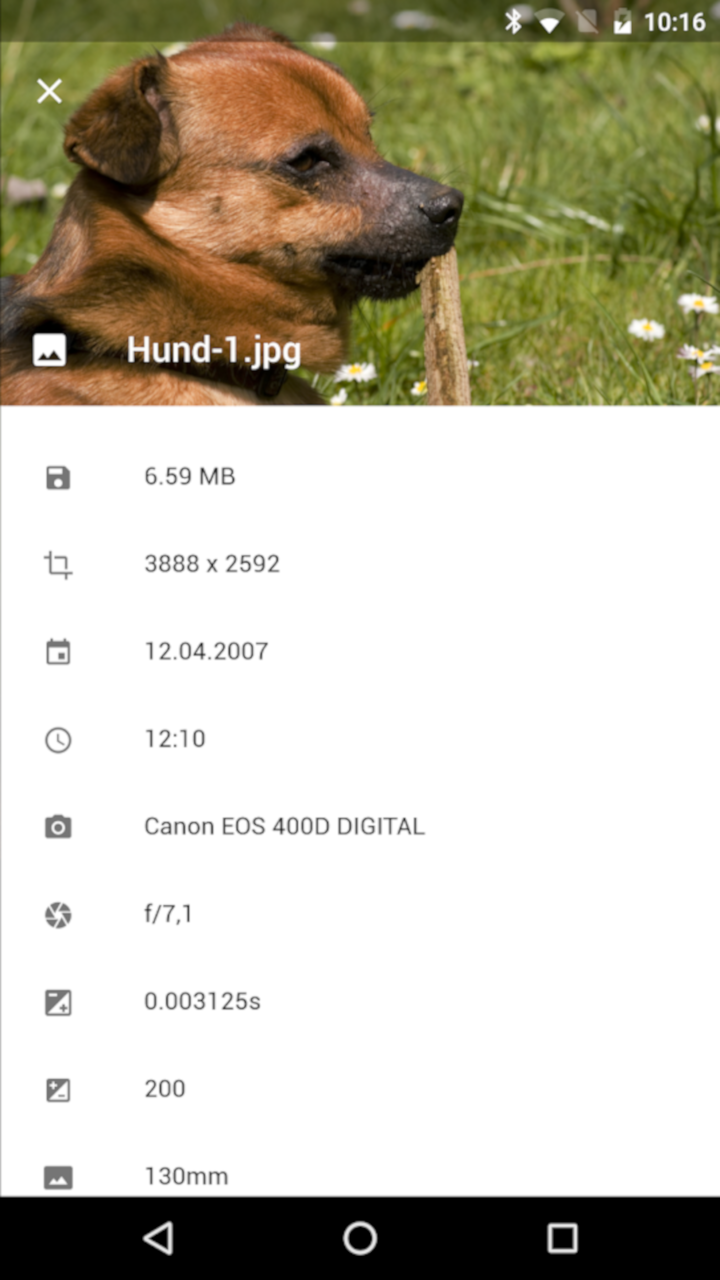Tap the image file type icon beside Hund-1.jpg
This screenshot has width=720, height=1280.
coord(49,350)
